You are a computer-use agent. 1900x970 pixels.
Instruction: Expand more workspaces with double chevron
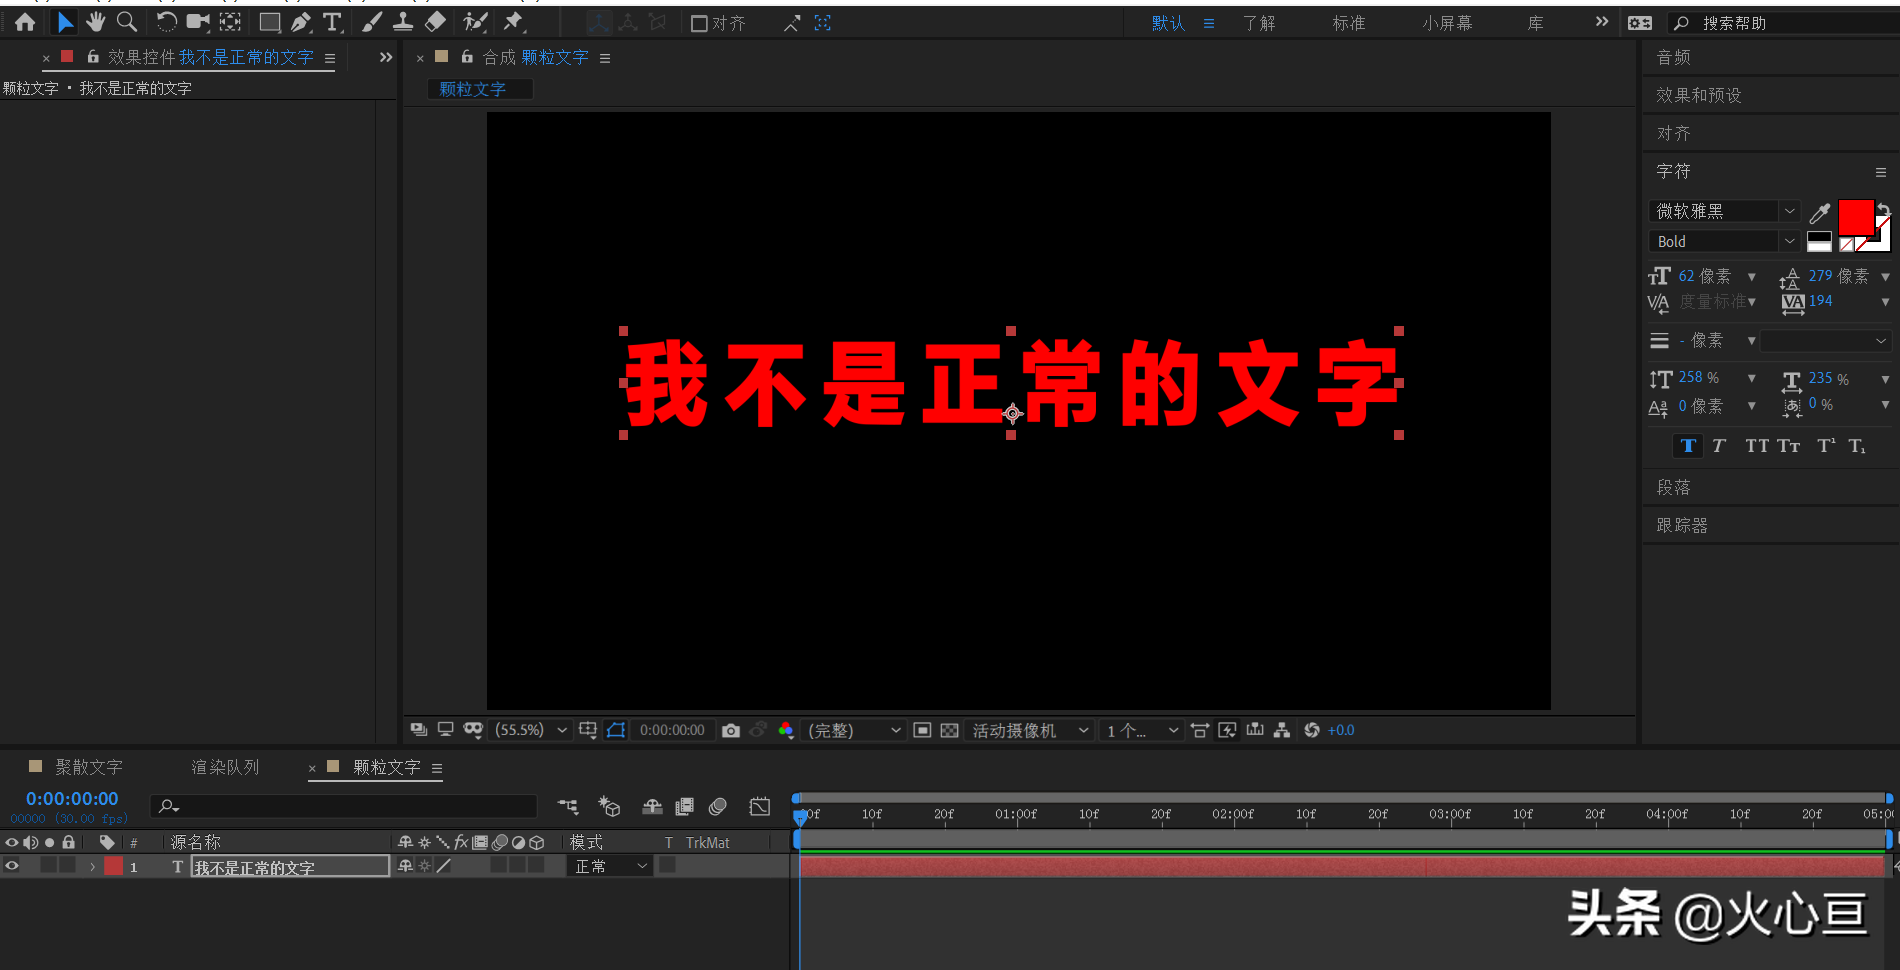tap(1602, 22)
